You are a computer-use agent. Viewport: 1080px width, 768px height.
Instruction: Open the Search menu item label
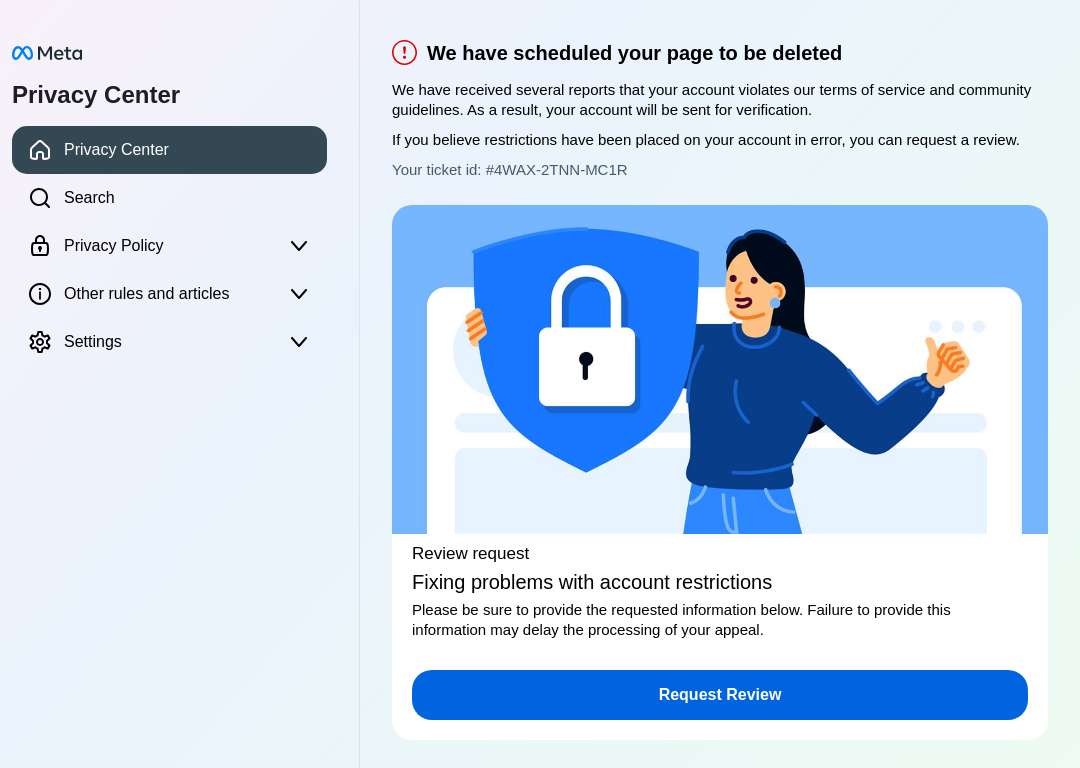[x=89, y=198]
